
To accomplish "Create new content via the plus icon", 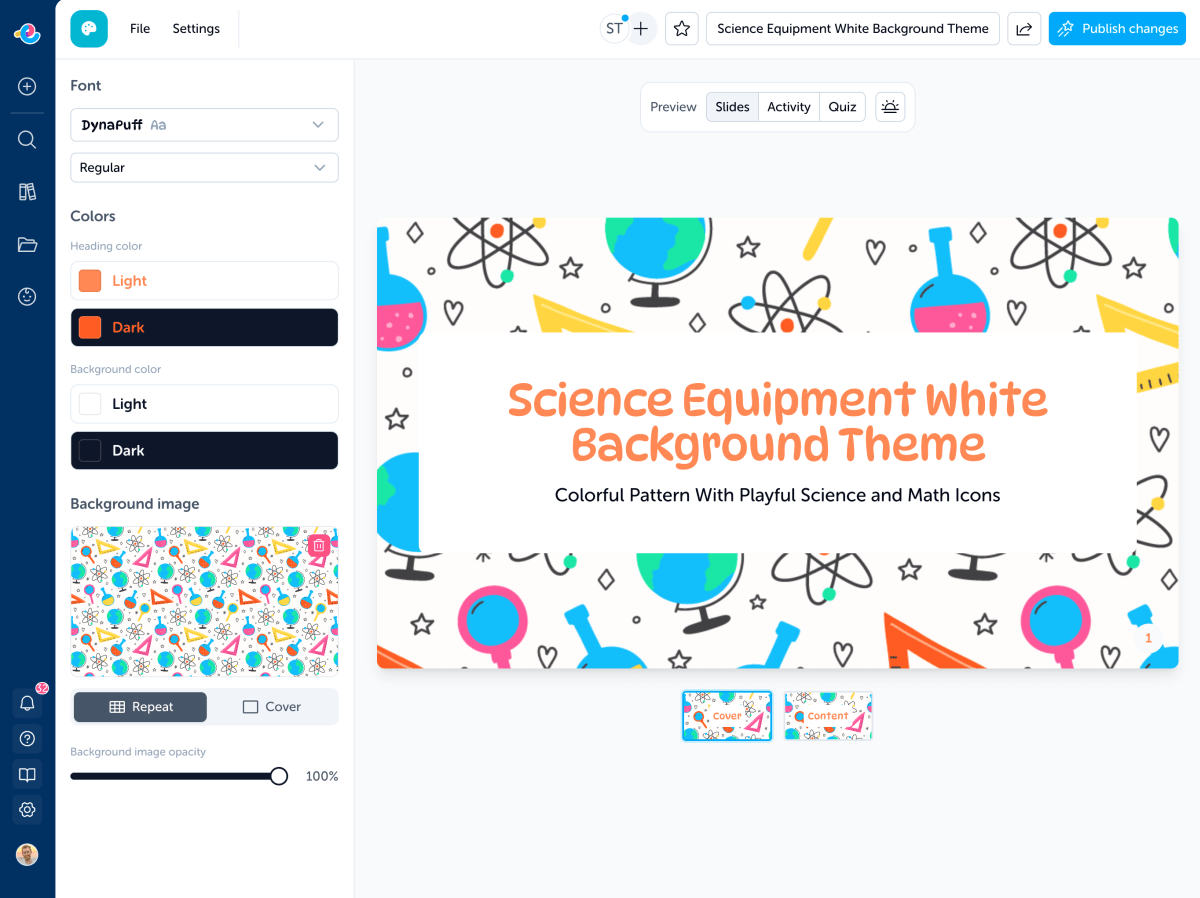I will pyautogui.click(x=27, y=86).
